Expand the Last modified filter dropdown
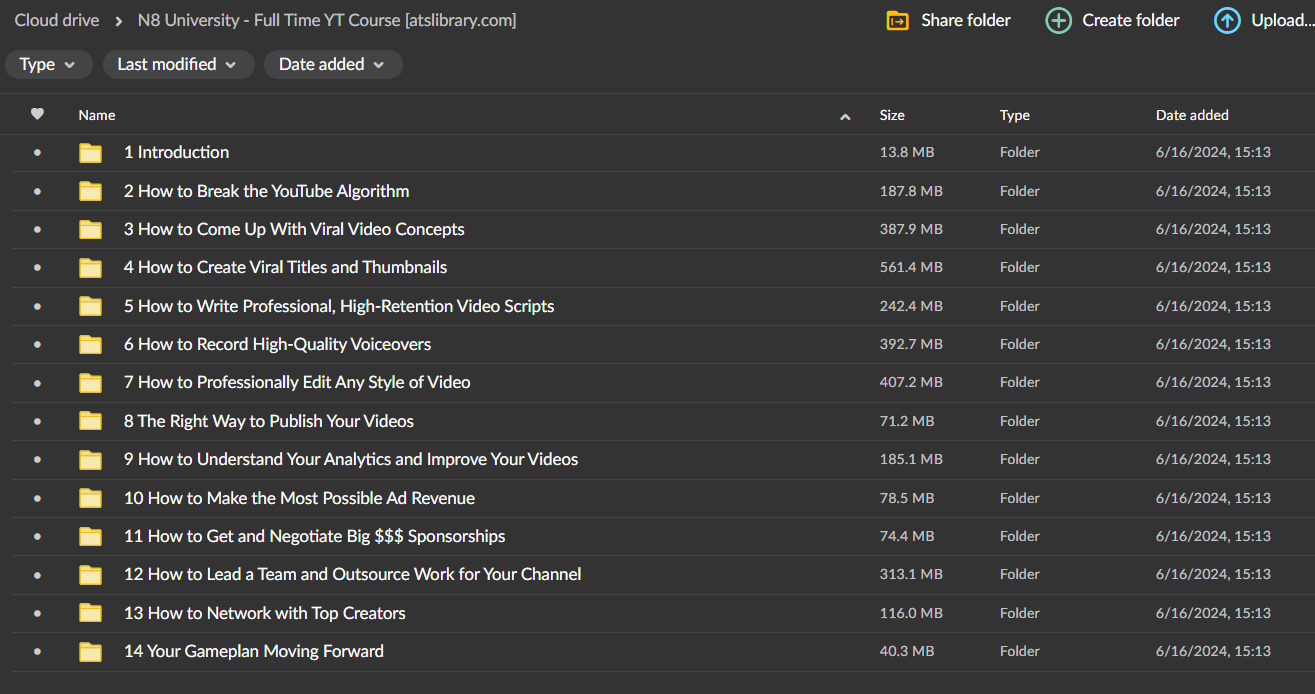The width and height of the screenshot is (1315, 694). (177, 64)
